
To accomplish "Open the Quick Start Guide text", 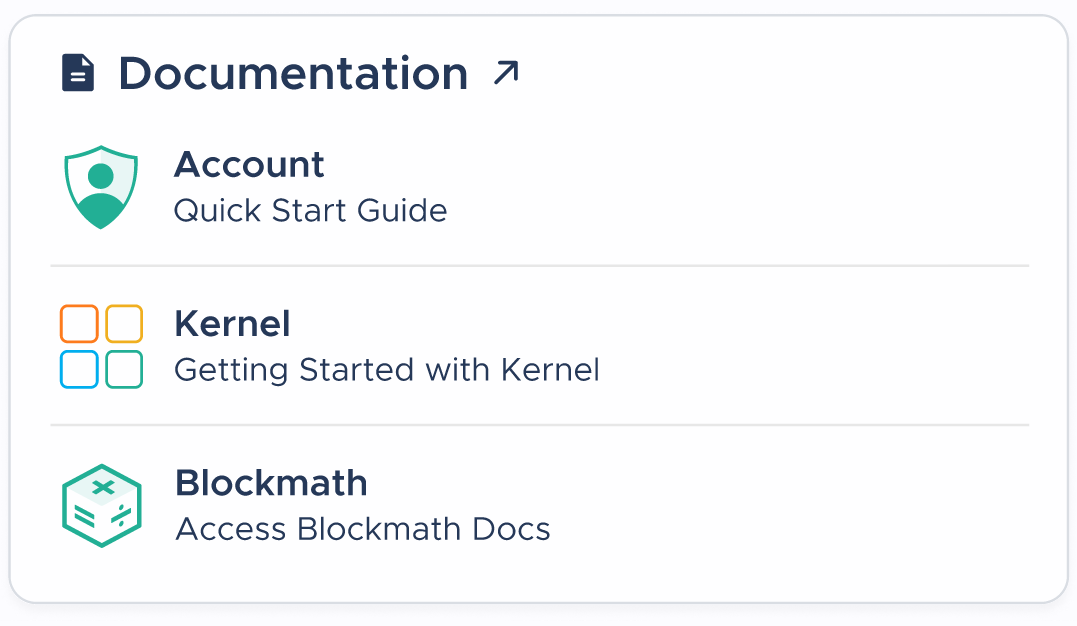I will point(310,210).
